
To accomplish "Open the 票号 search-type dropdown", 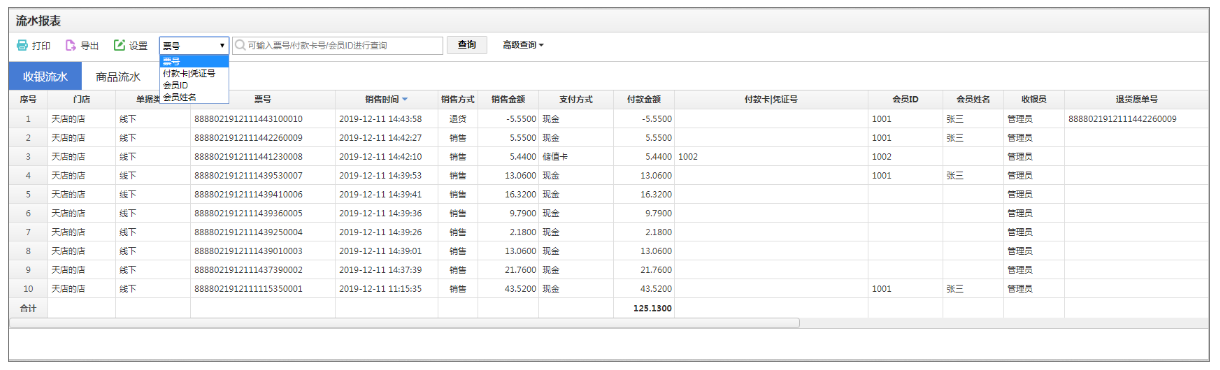I will [x=194, y=46].
